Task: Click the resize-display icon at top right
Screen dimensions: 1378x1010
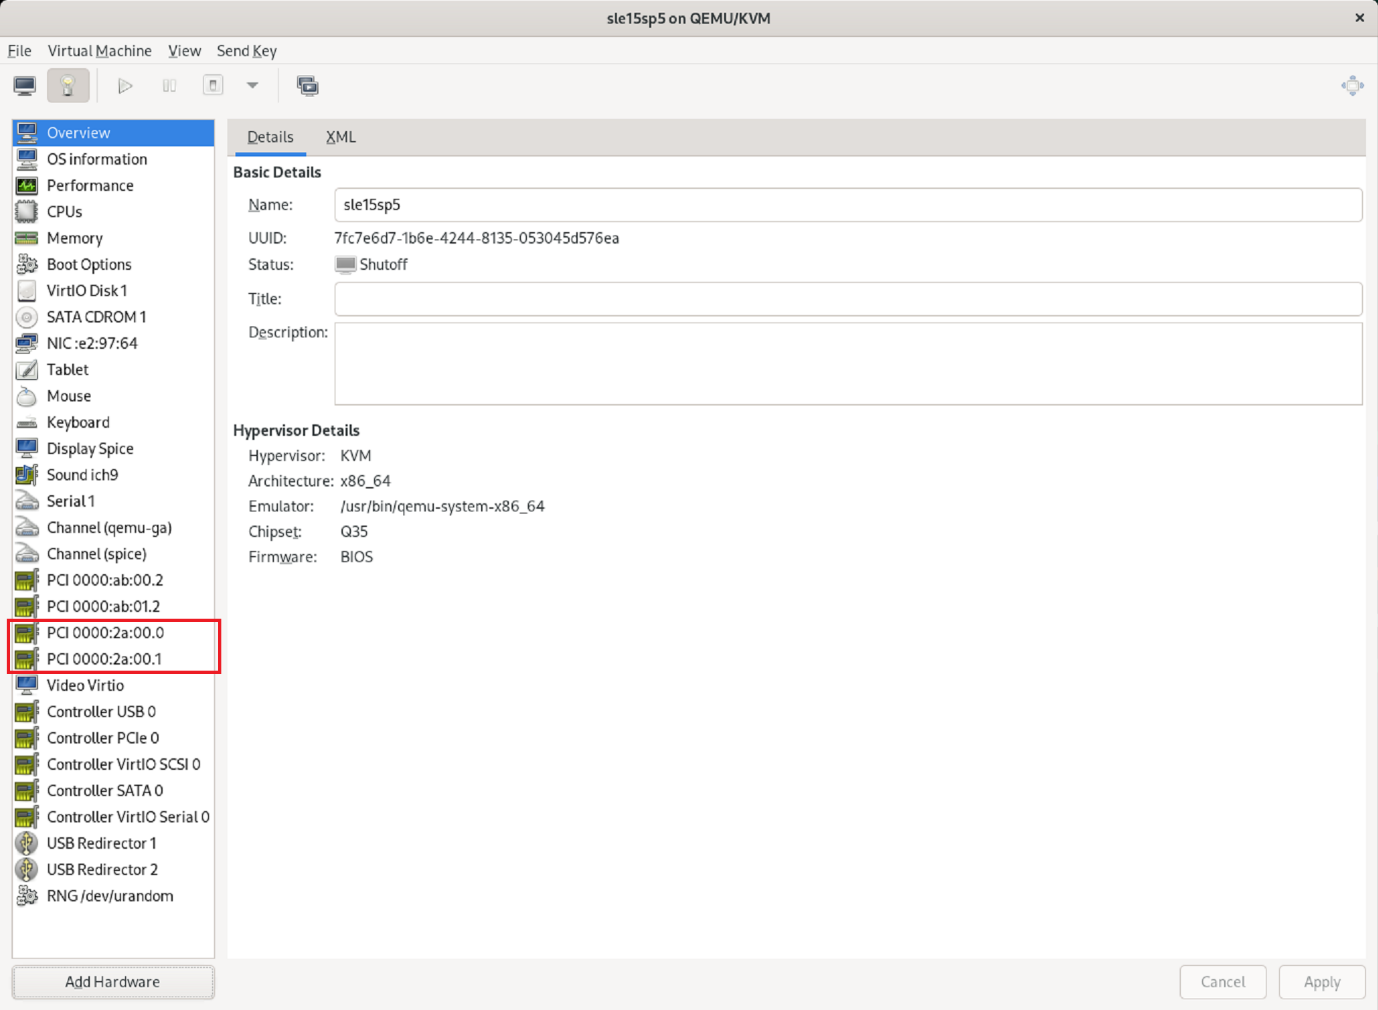Action: 1352,85
